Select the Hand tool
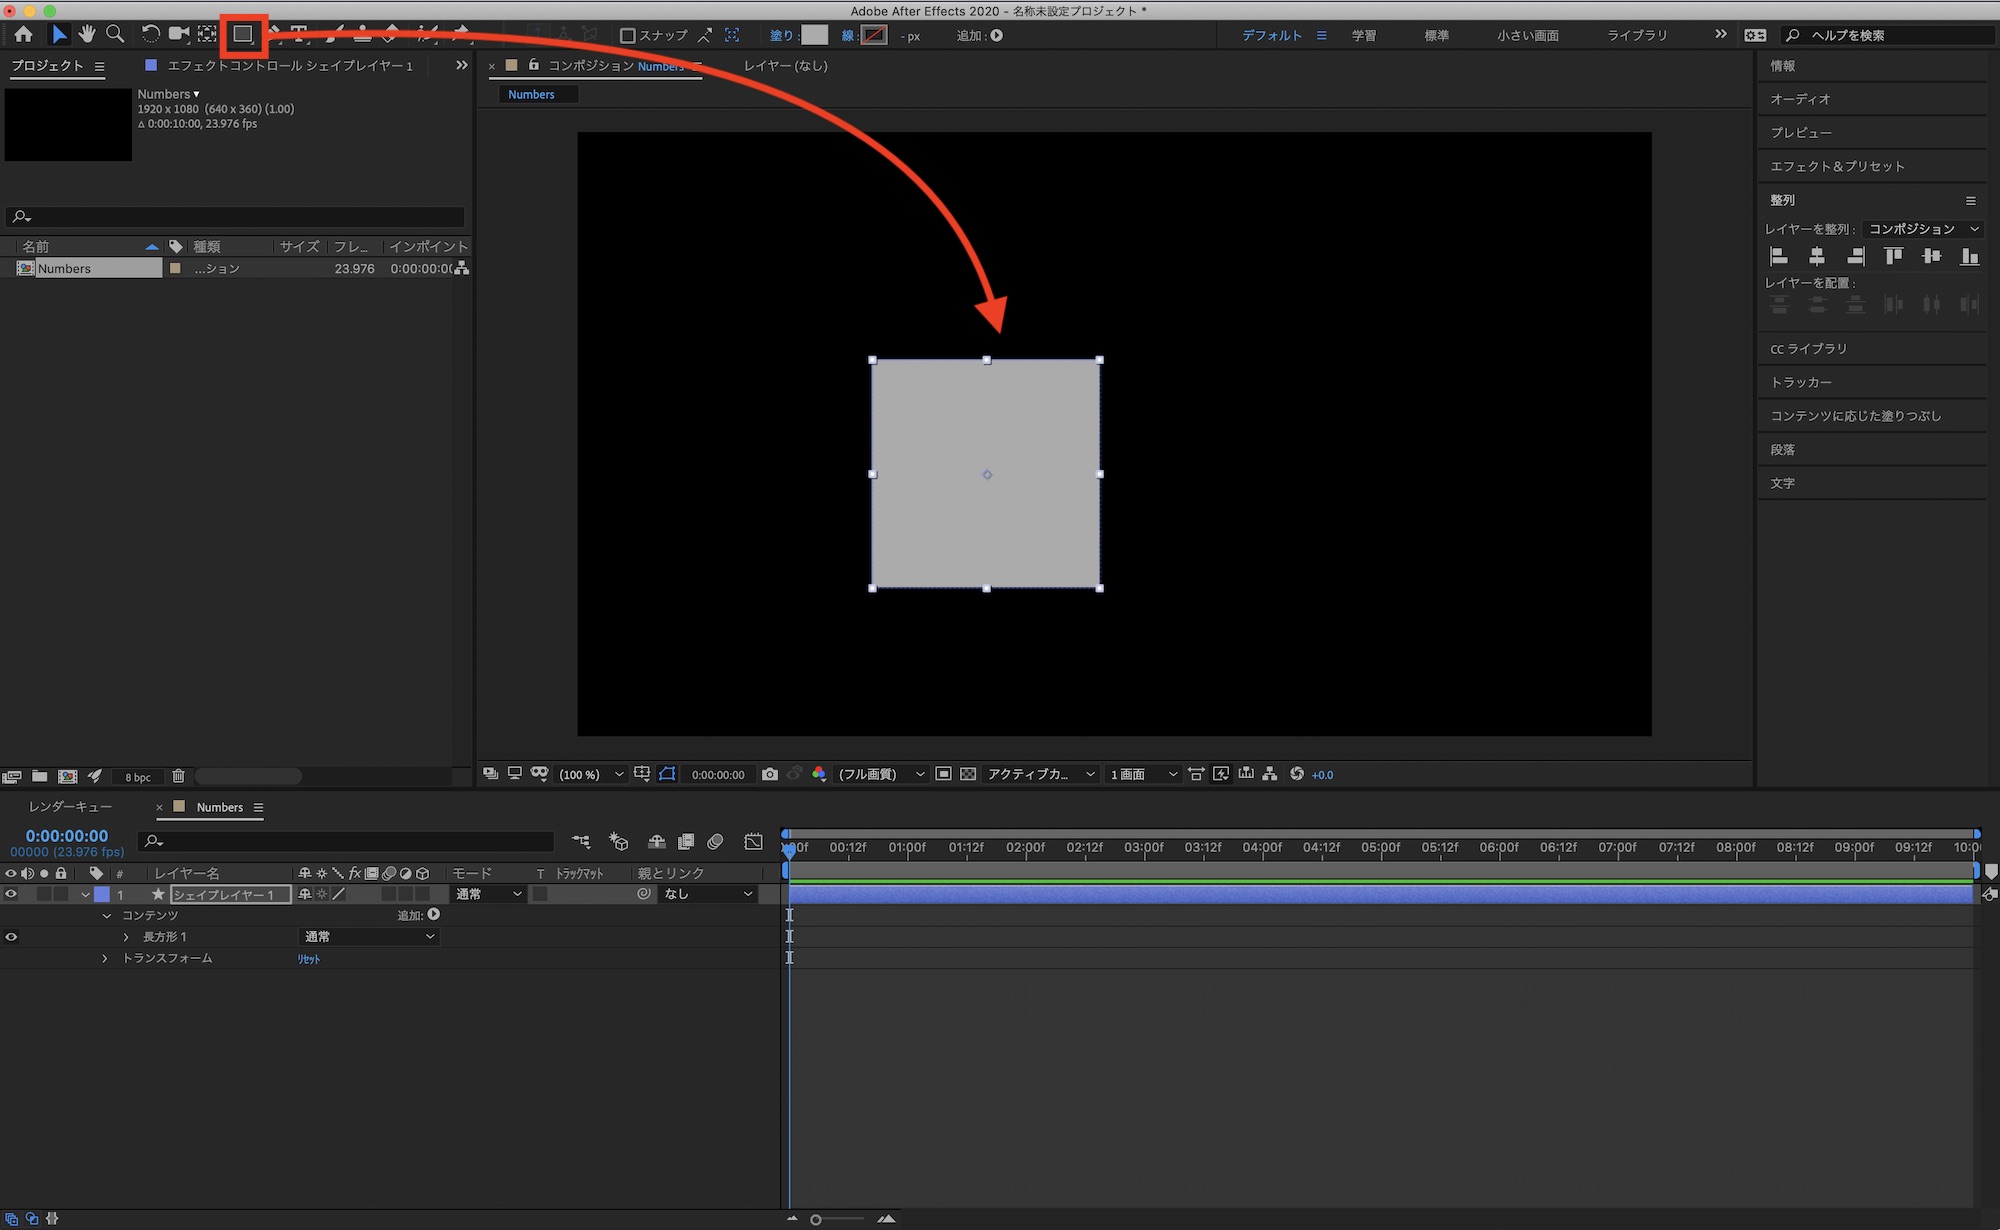 click(x=87, y=35)
